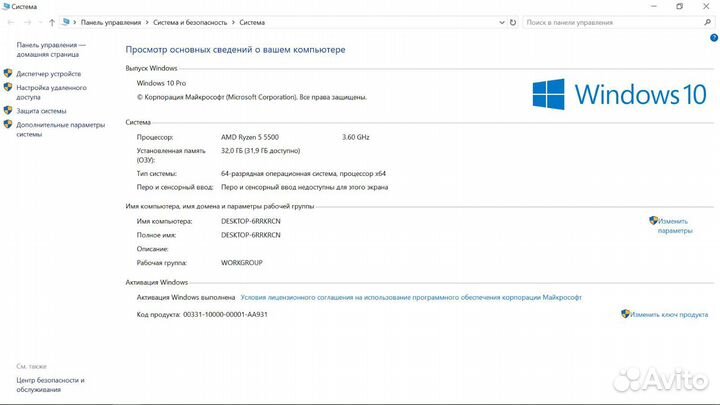Click the installed memory value 32,0 ГБ
The width and height of the screenshot is (720, 405).
[260, 151]
